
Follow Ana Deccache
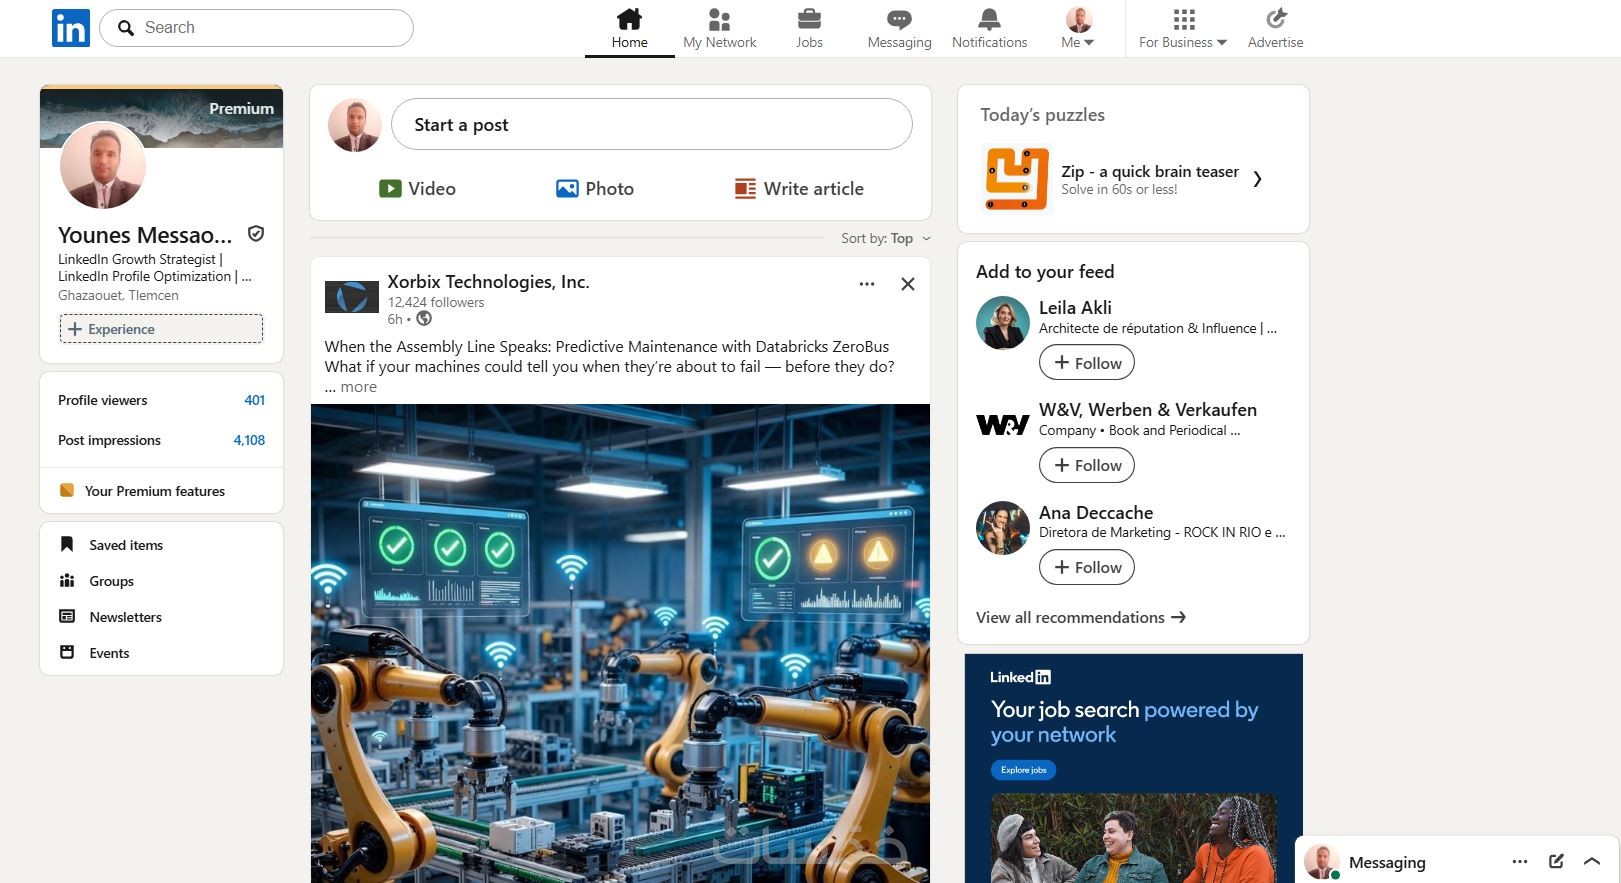[1087, 567]
